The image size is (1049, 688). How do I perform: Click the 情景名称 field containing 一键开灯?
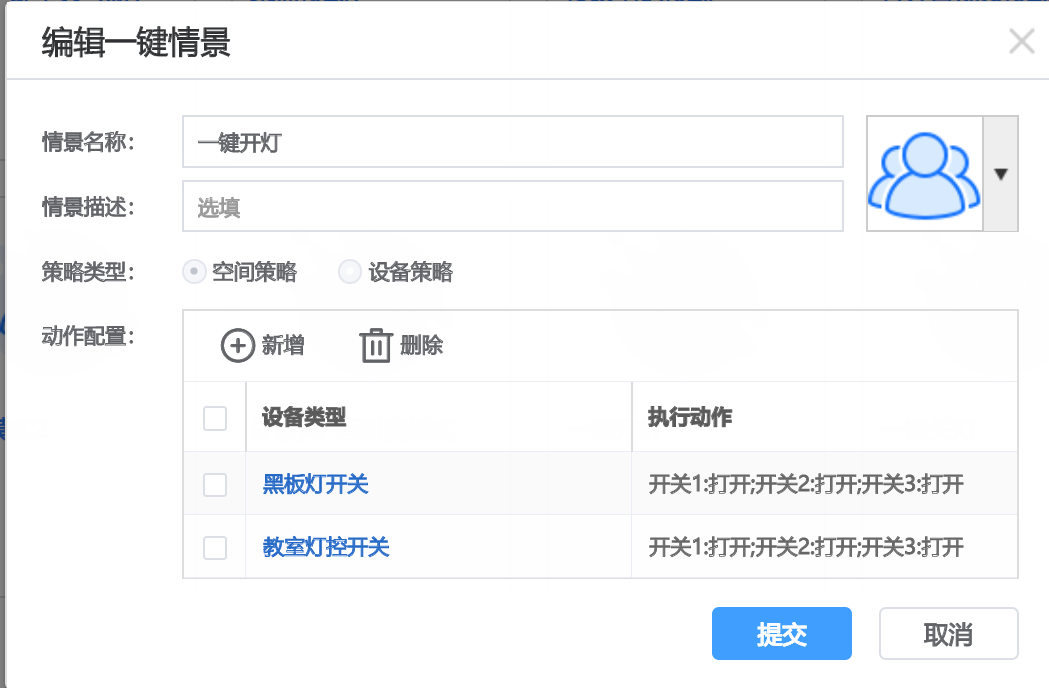(x=512, y=142)
